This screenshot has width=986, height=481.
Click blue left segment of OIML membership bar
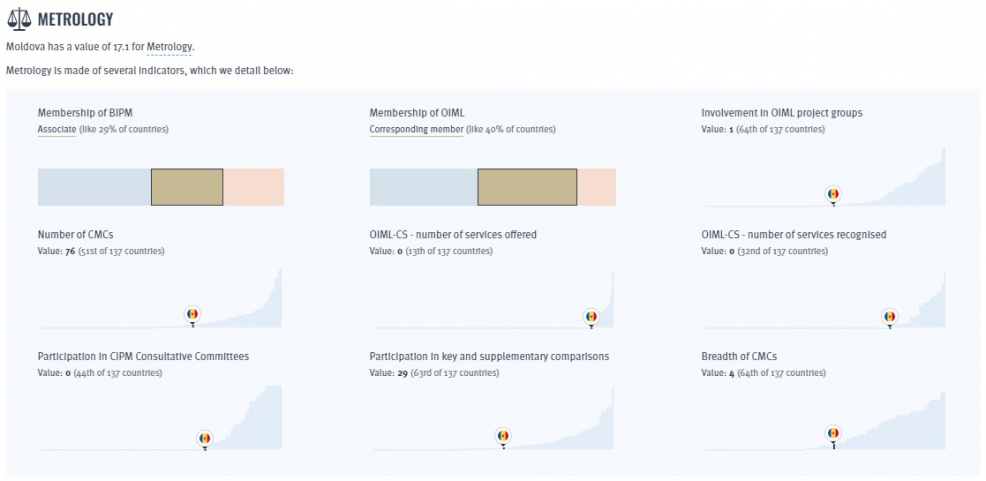pos(423,187)
